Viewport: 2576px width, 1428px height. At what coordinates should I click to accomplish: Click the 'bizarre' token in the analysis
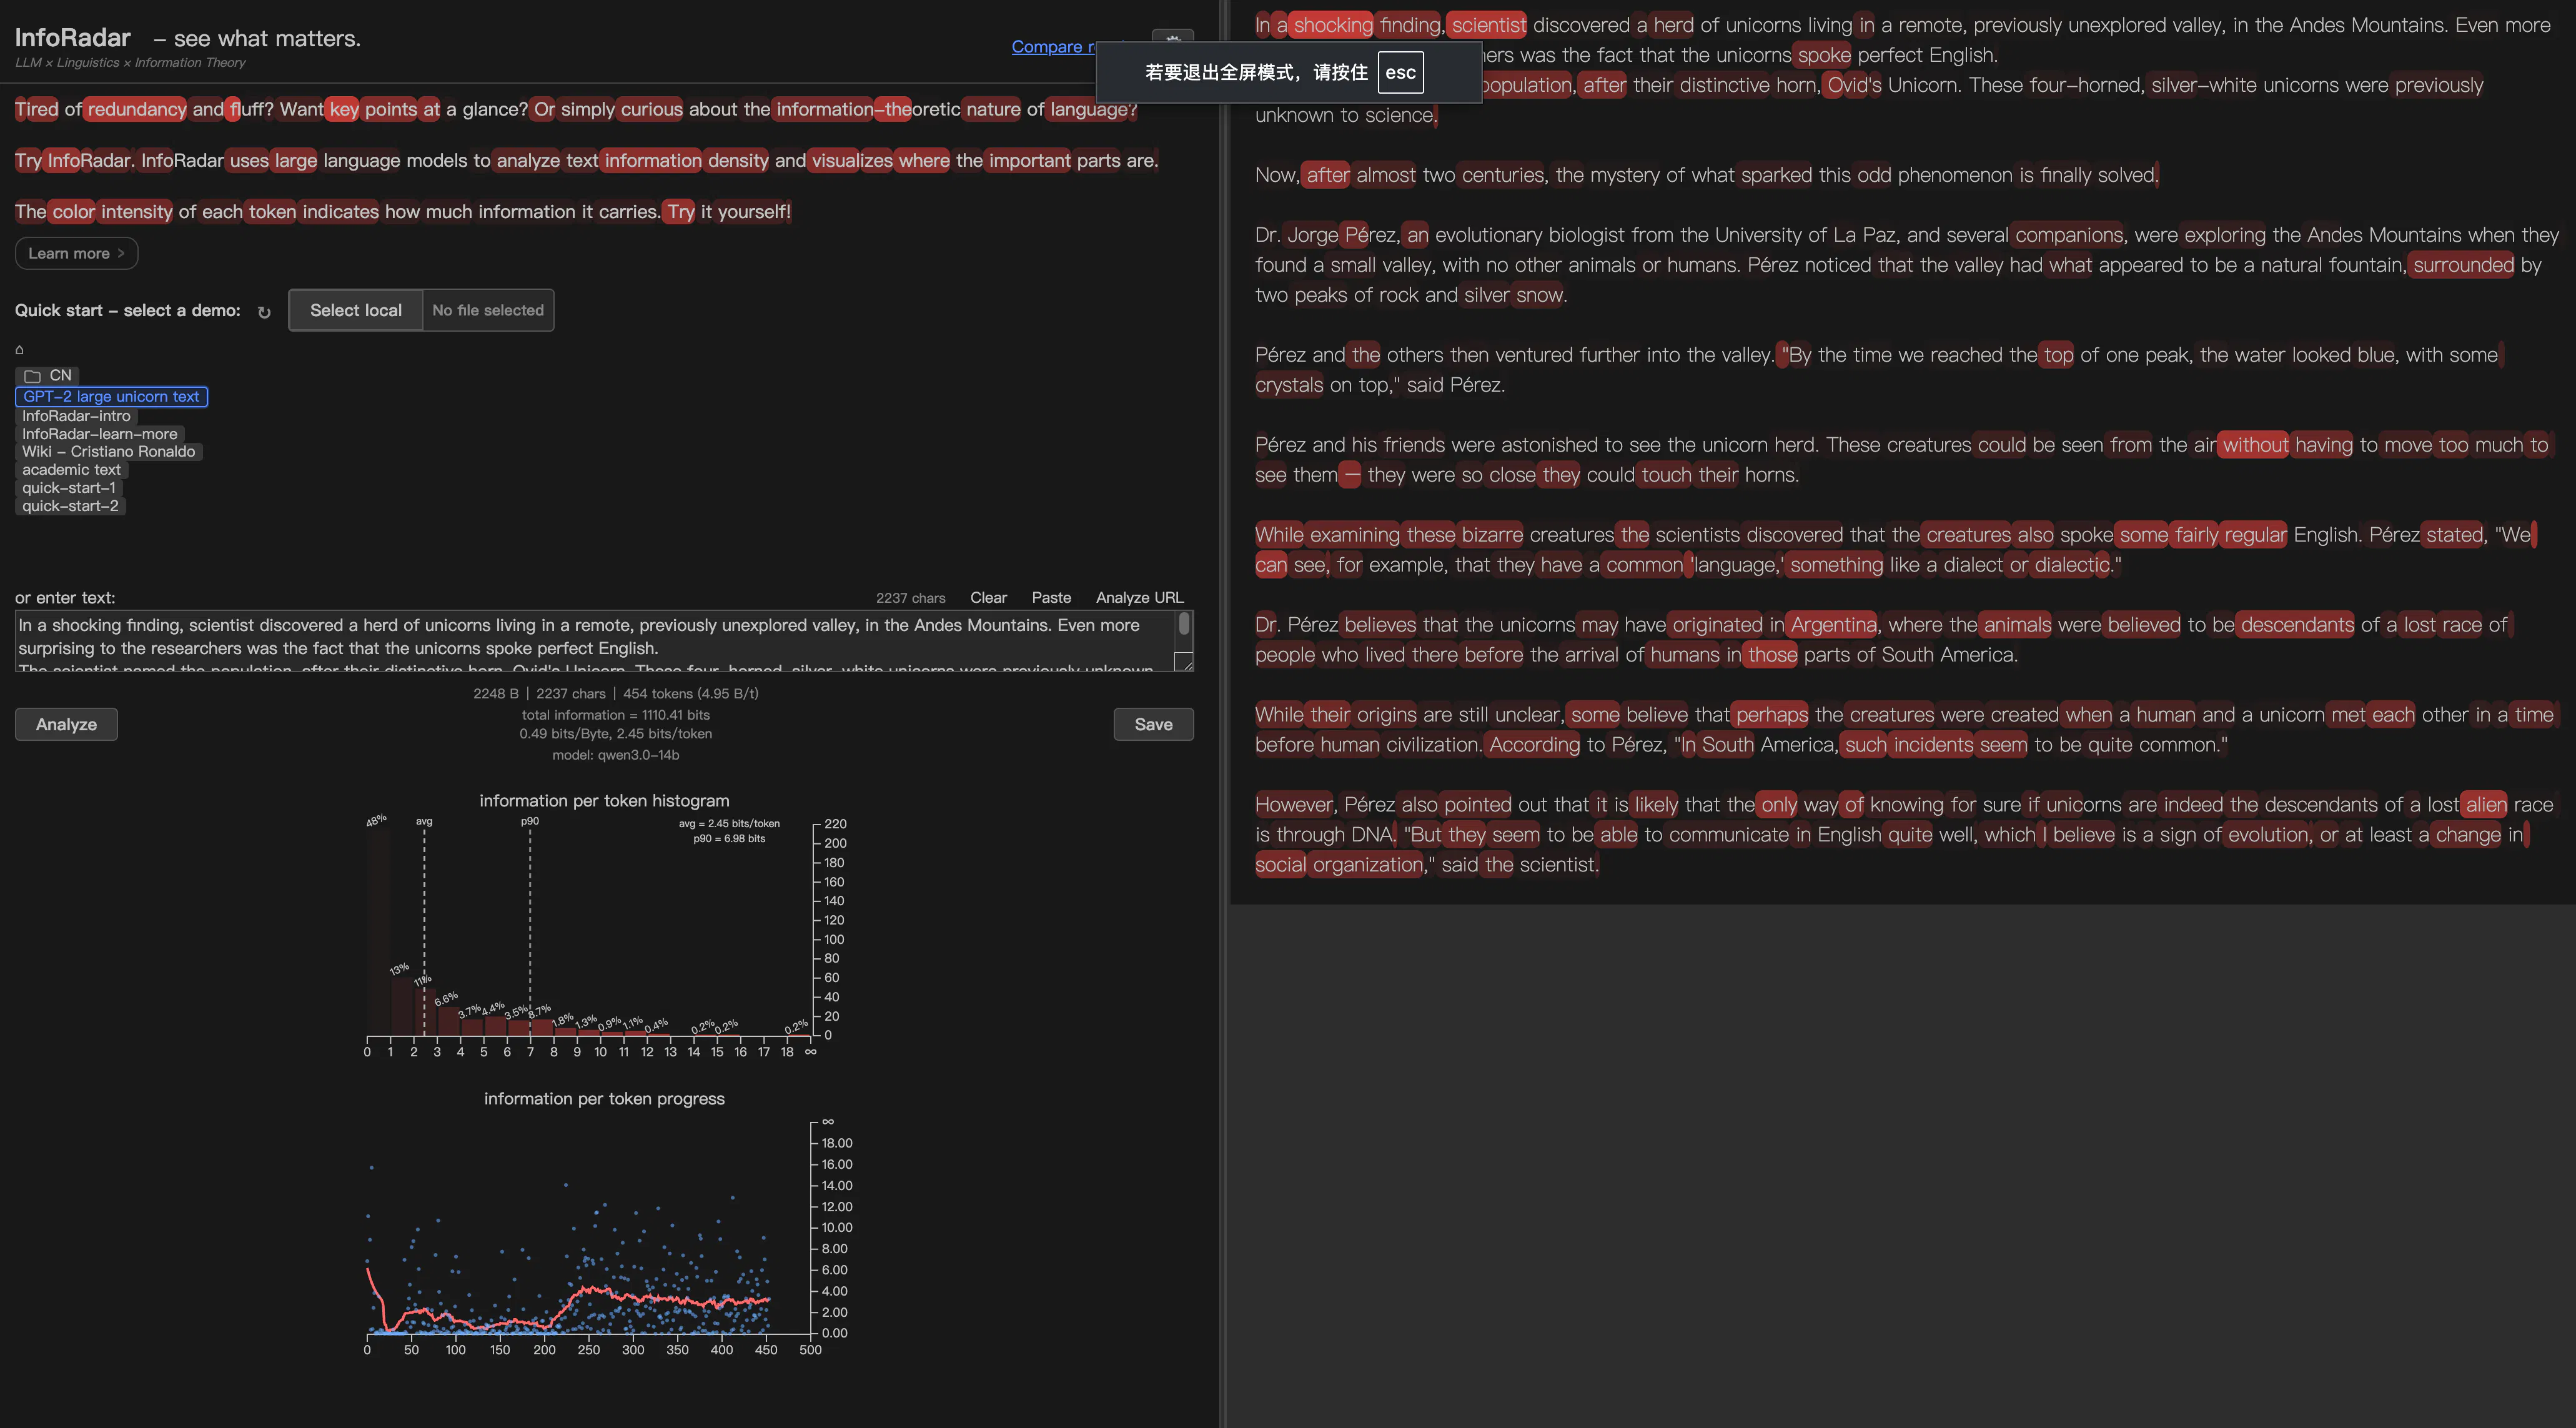[1492, 535]
